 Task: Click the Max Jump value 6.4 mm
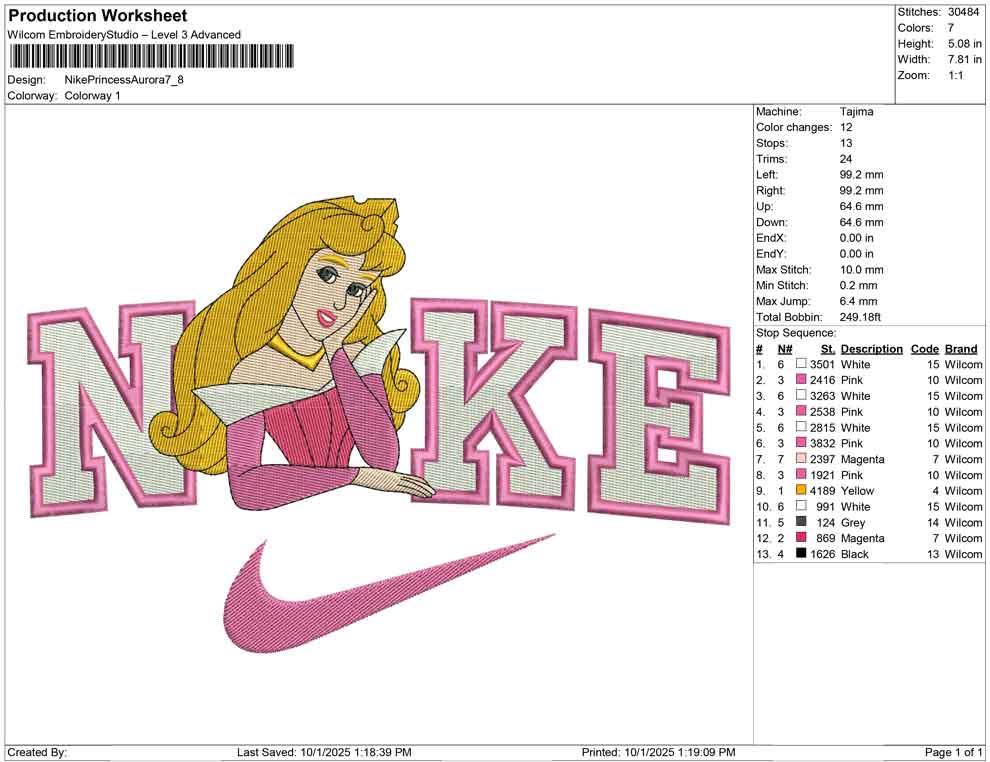pos(858,301)
